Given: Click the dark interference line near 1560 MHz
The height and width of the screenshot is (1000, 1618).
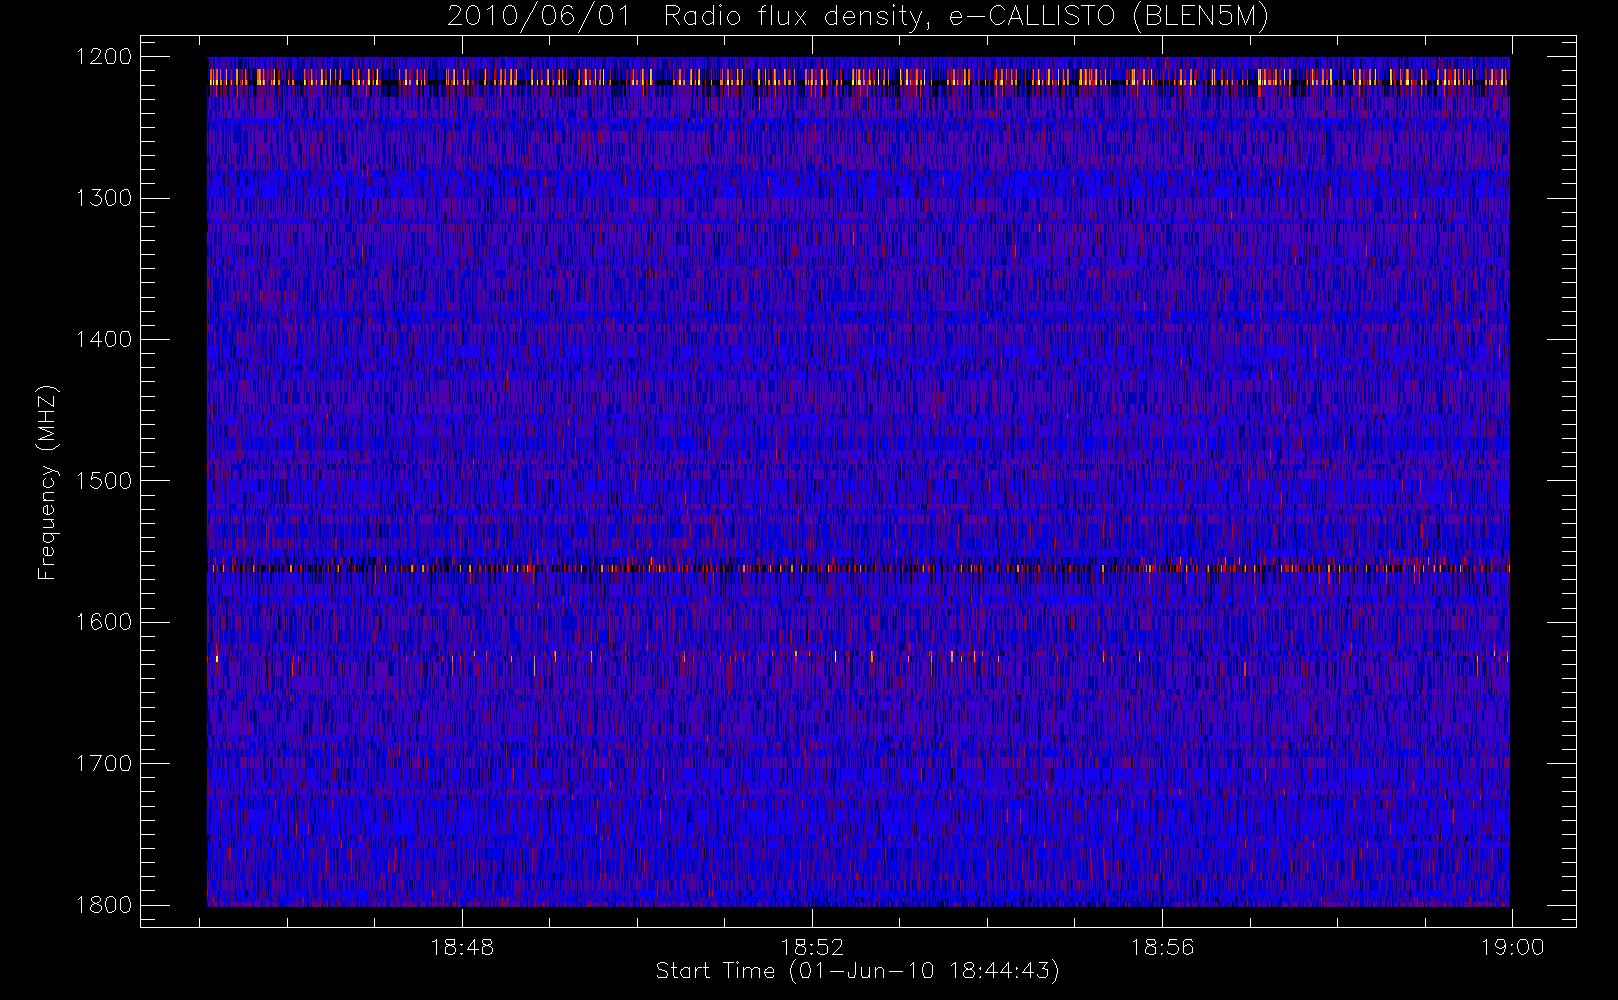Looking at the screenshot, I should click(858, 568).
